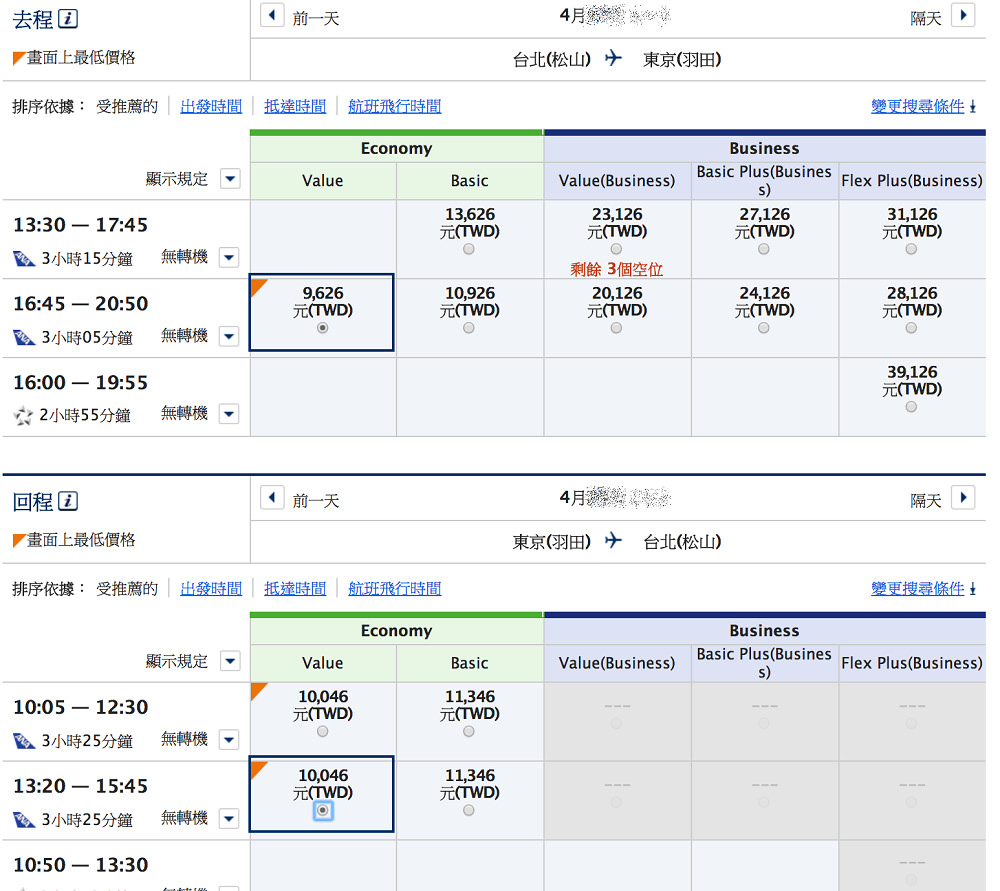The image size is (1000, 891).
Task: Click ANA airline logo on 10:05 — 12:30 flight
Action: tap(24, 740)
